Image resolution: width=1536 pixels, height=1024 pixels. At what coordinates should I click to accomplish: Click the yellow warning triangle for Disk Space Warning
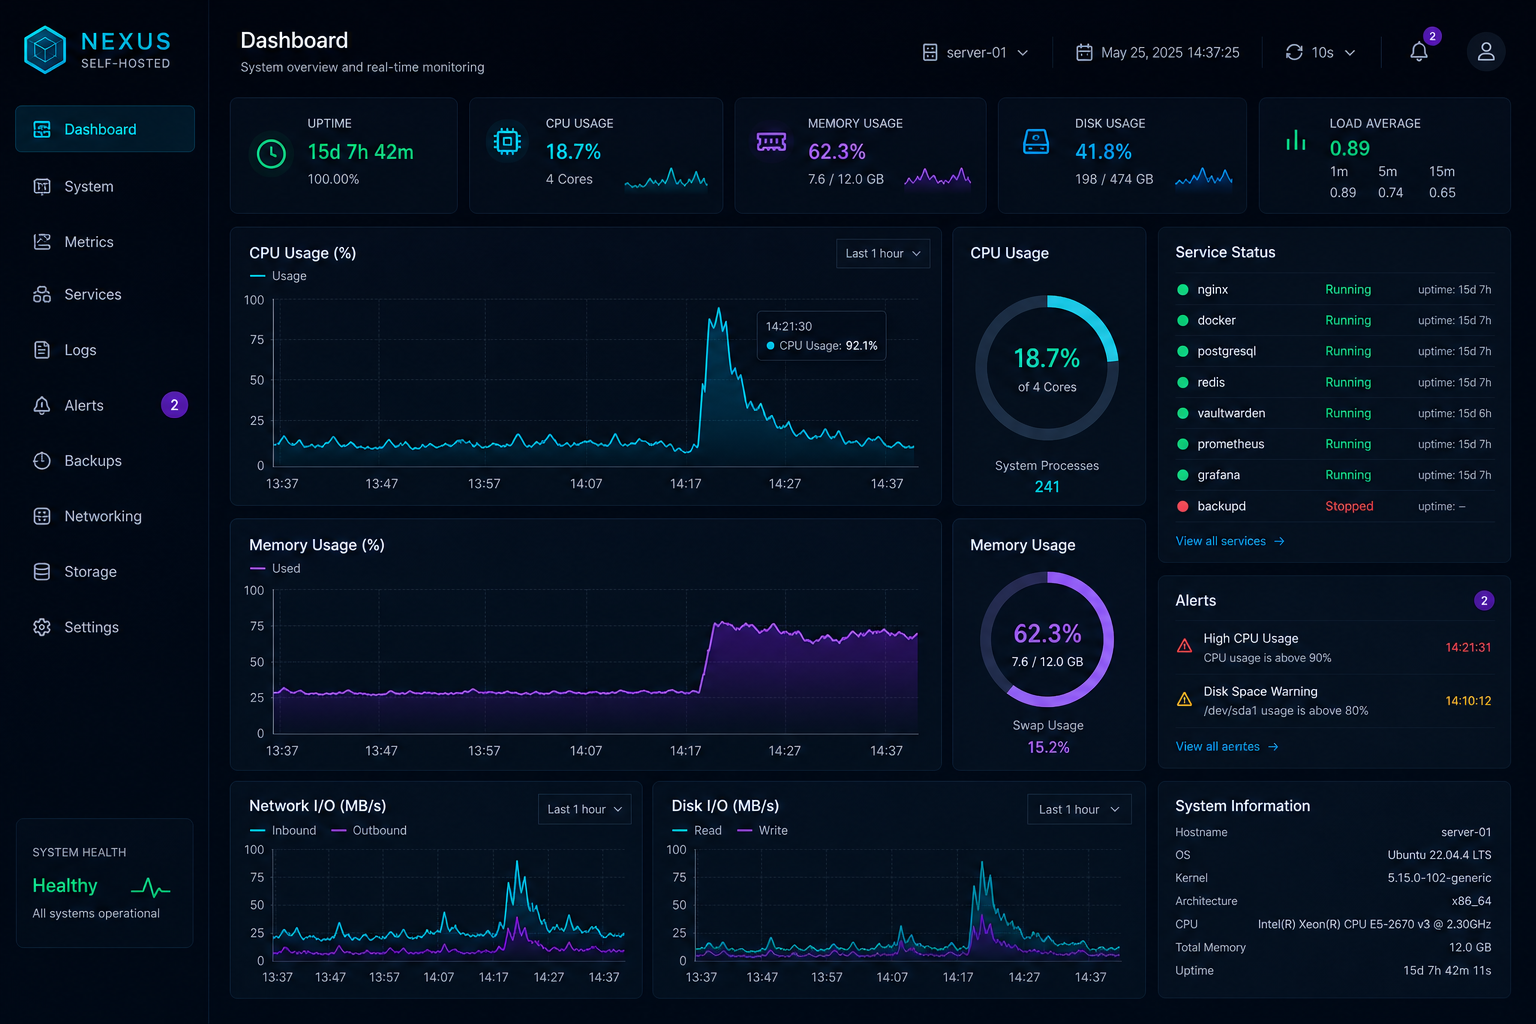[1184, 700]
